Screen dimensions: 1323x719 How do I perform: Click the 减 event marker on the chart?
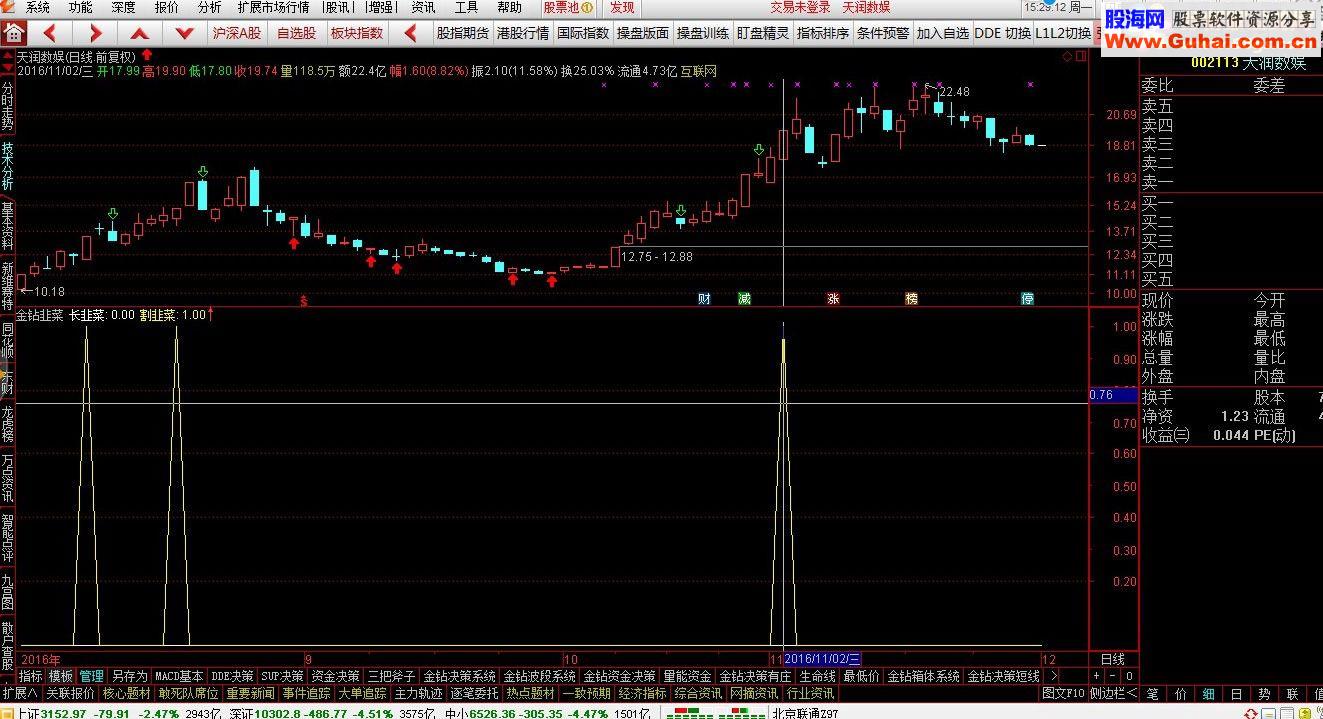(x=744, y=298)
